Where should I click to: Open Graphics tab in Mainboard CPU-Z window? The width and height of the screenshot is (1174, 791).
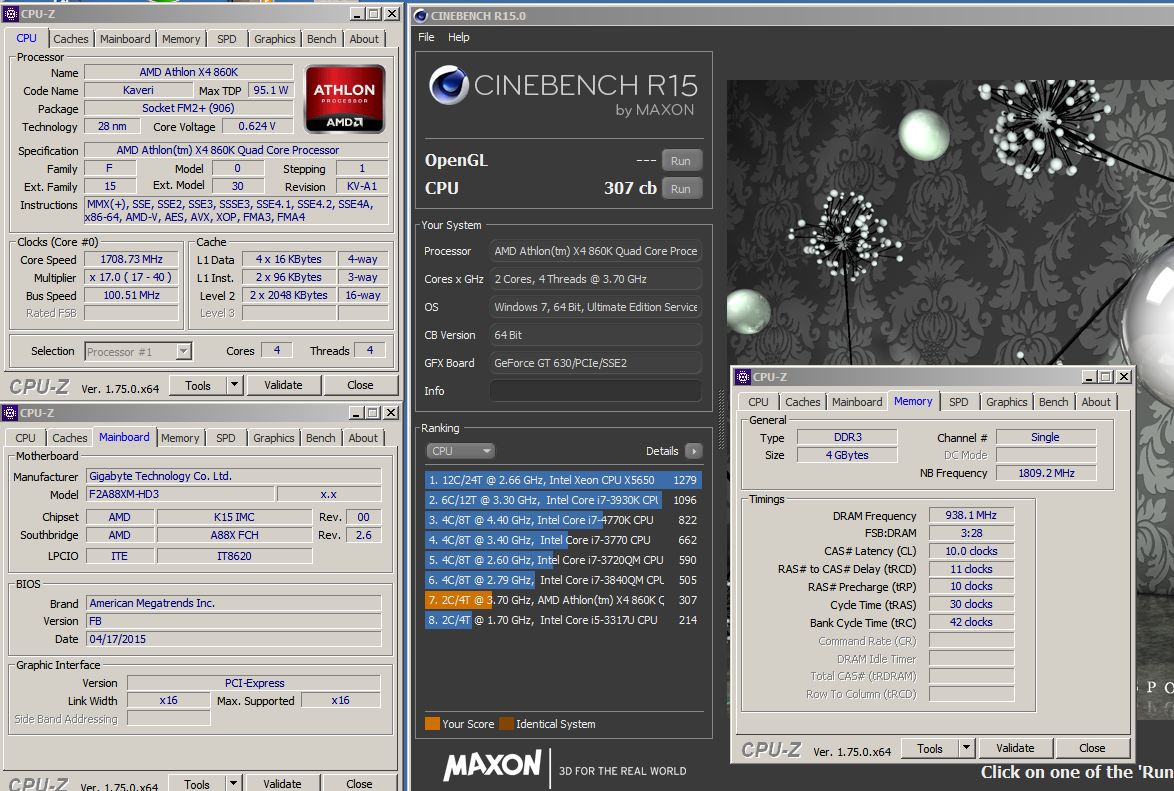273,438
